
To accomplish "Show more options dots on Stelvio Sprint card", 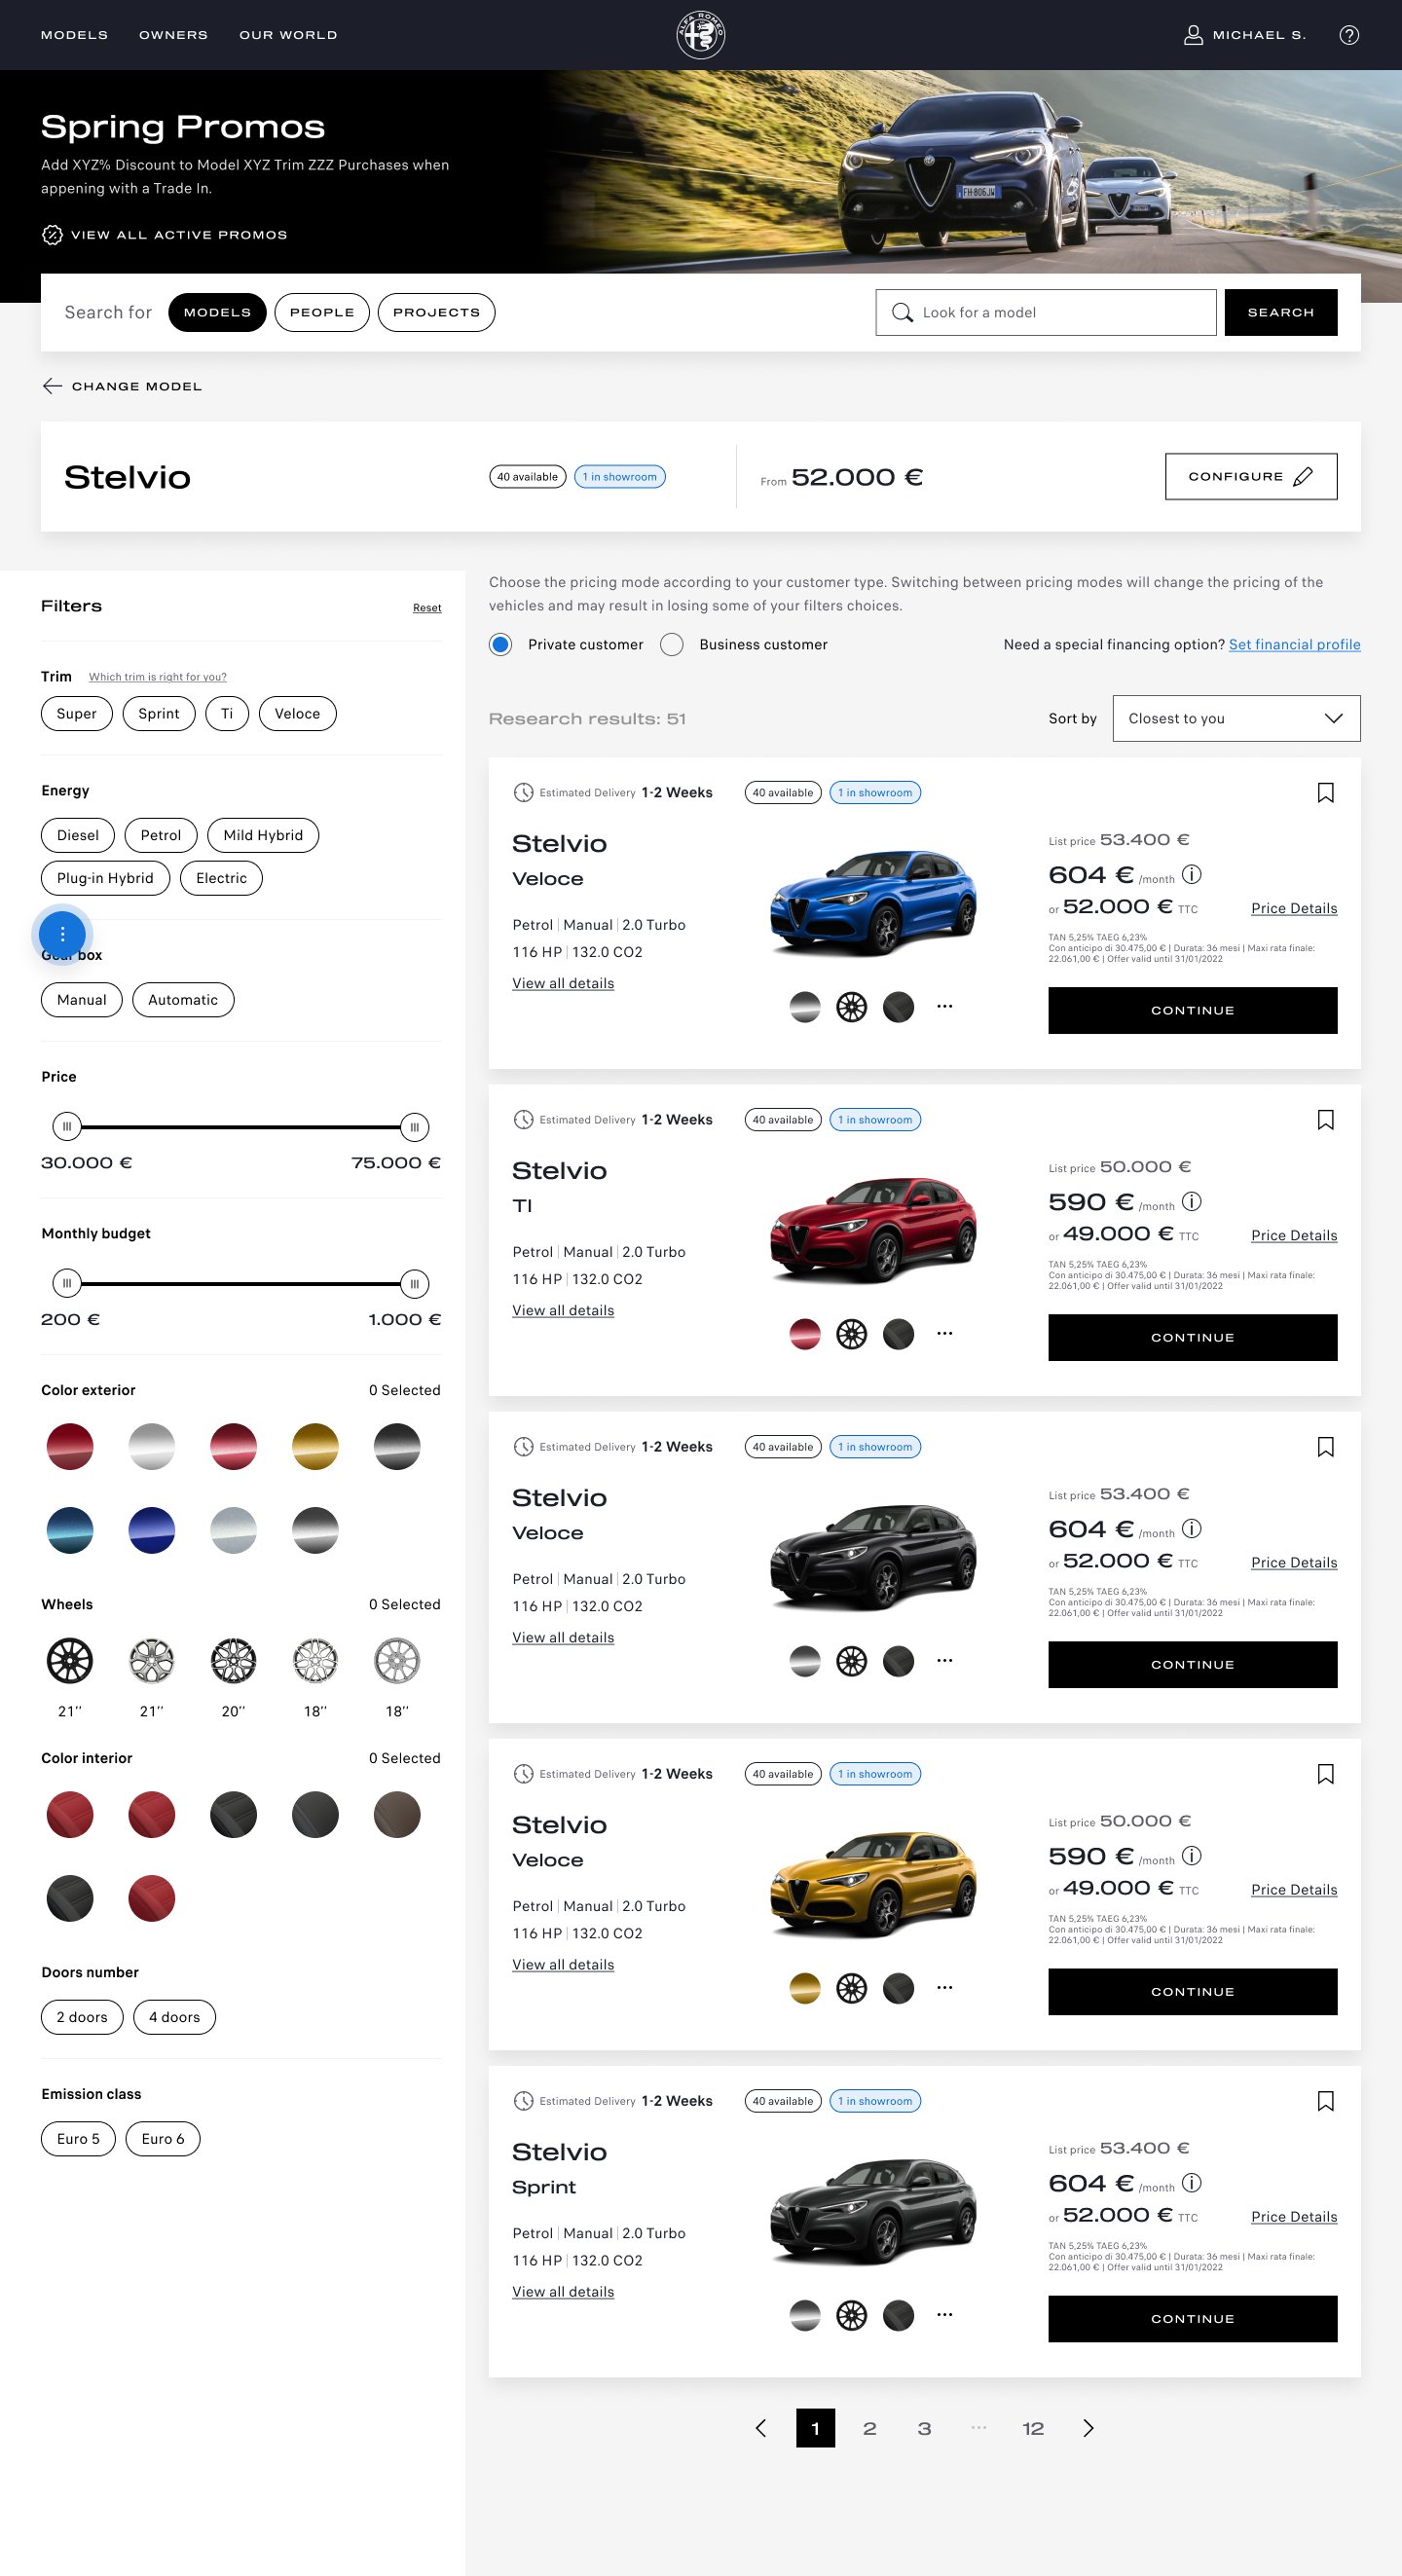I will (x=944, y=2314).
